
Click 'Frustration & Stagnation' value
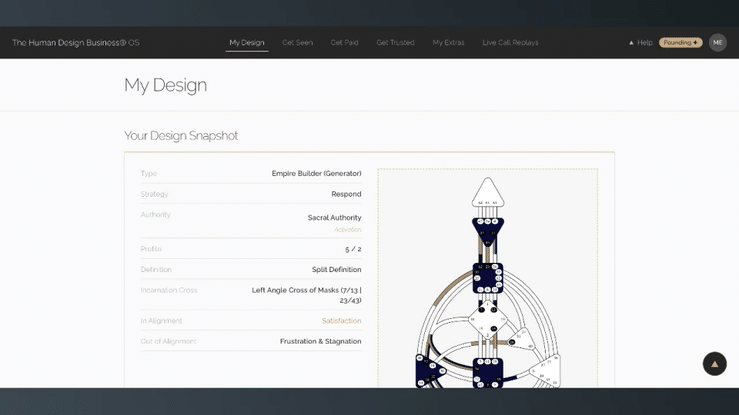(x=320, y=341)
